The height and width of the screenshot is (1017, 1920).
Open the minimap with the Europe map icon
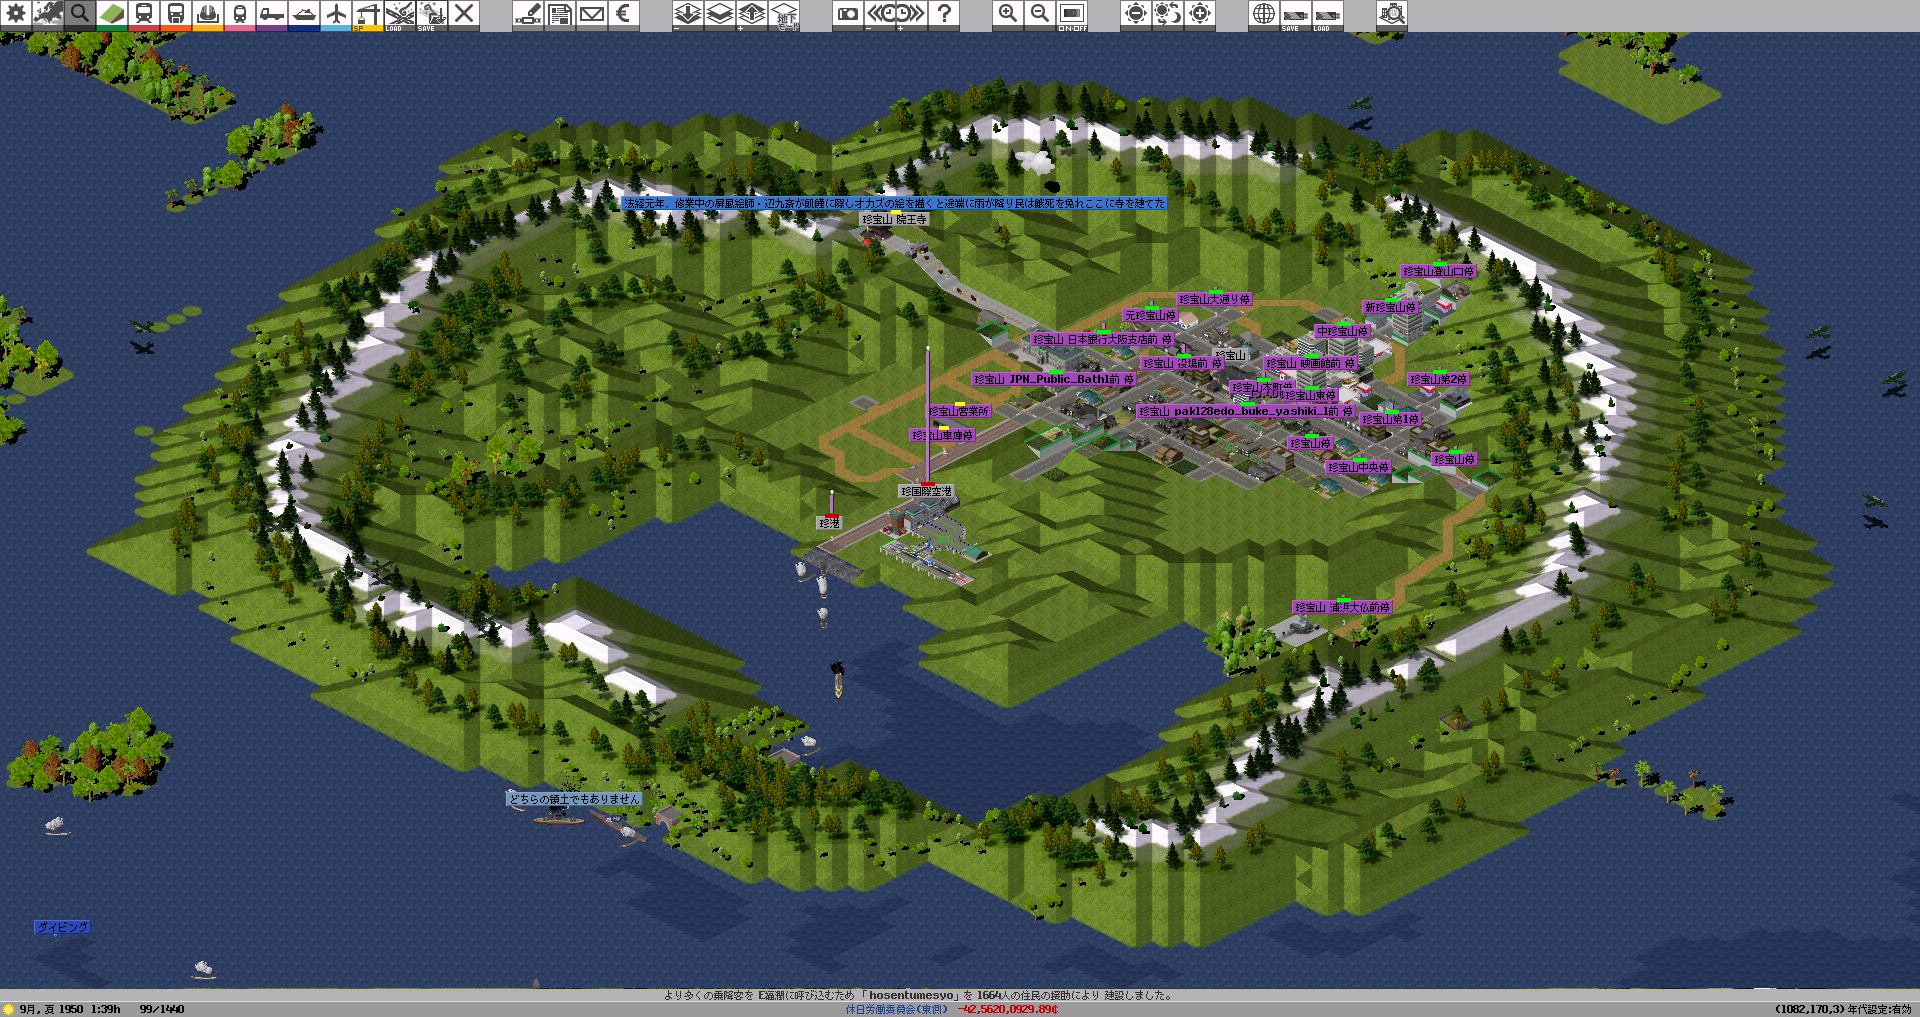48,15
